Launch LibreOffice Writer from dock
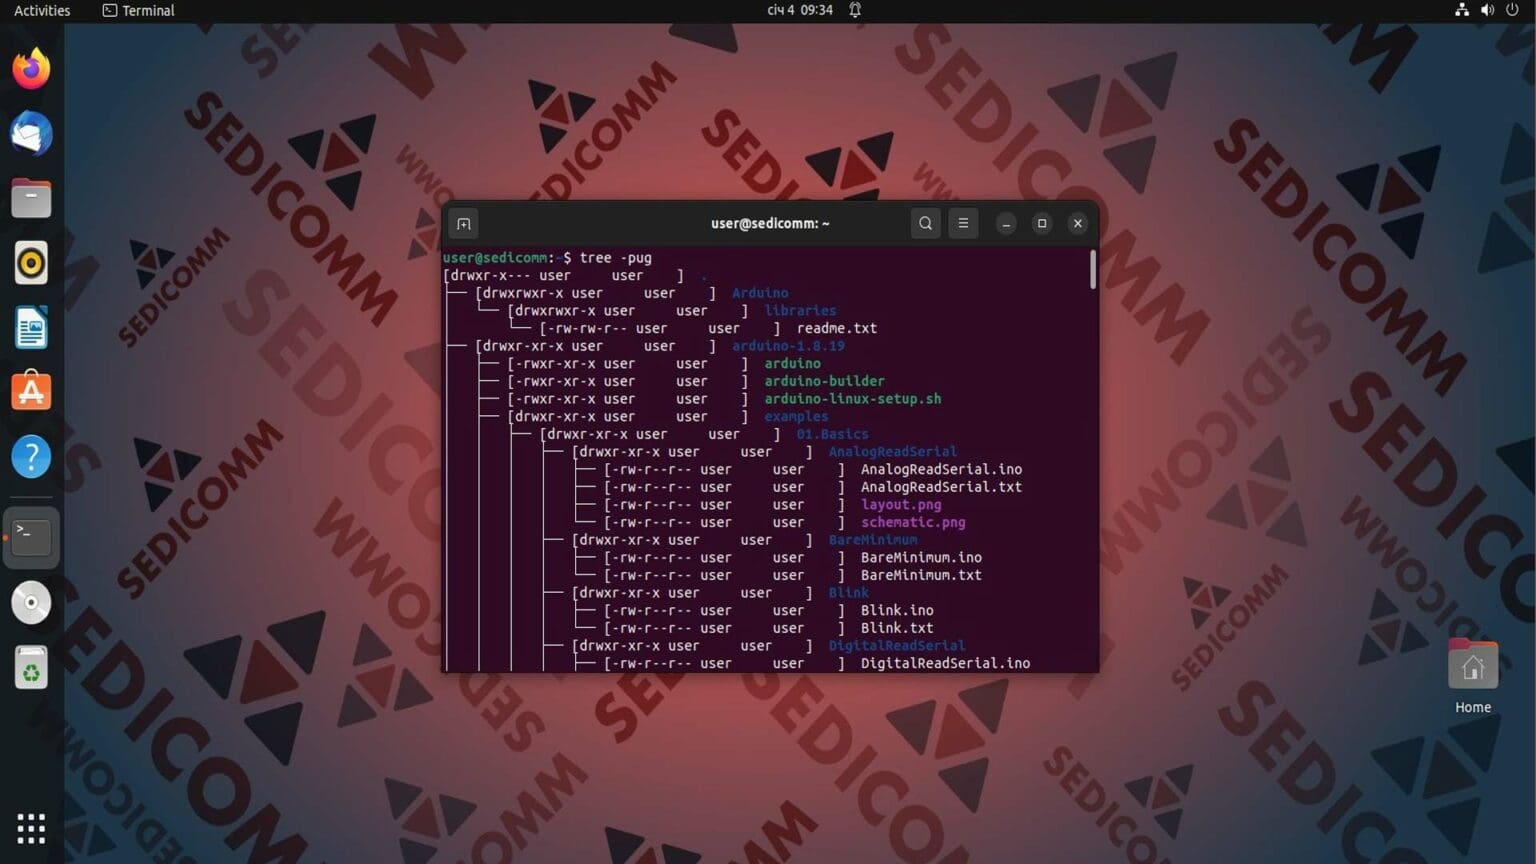 pos(31,328)
